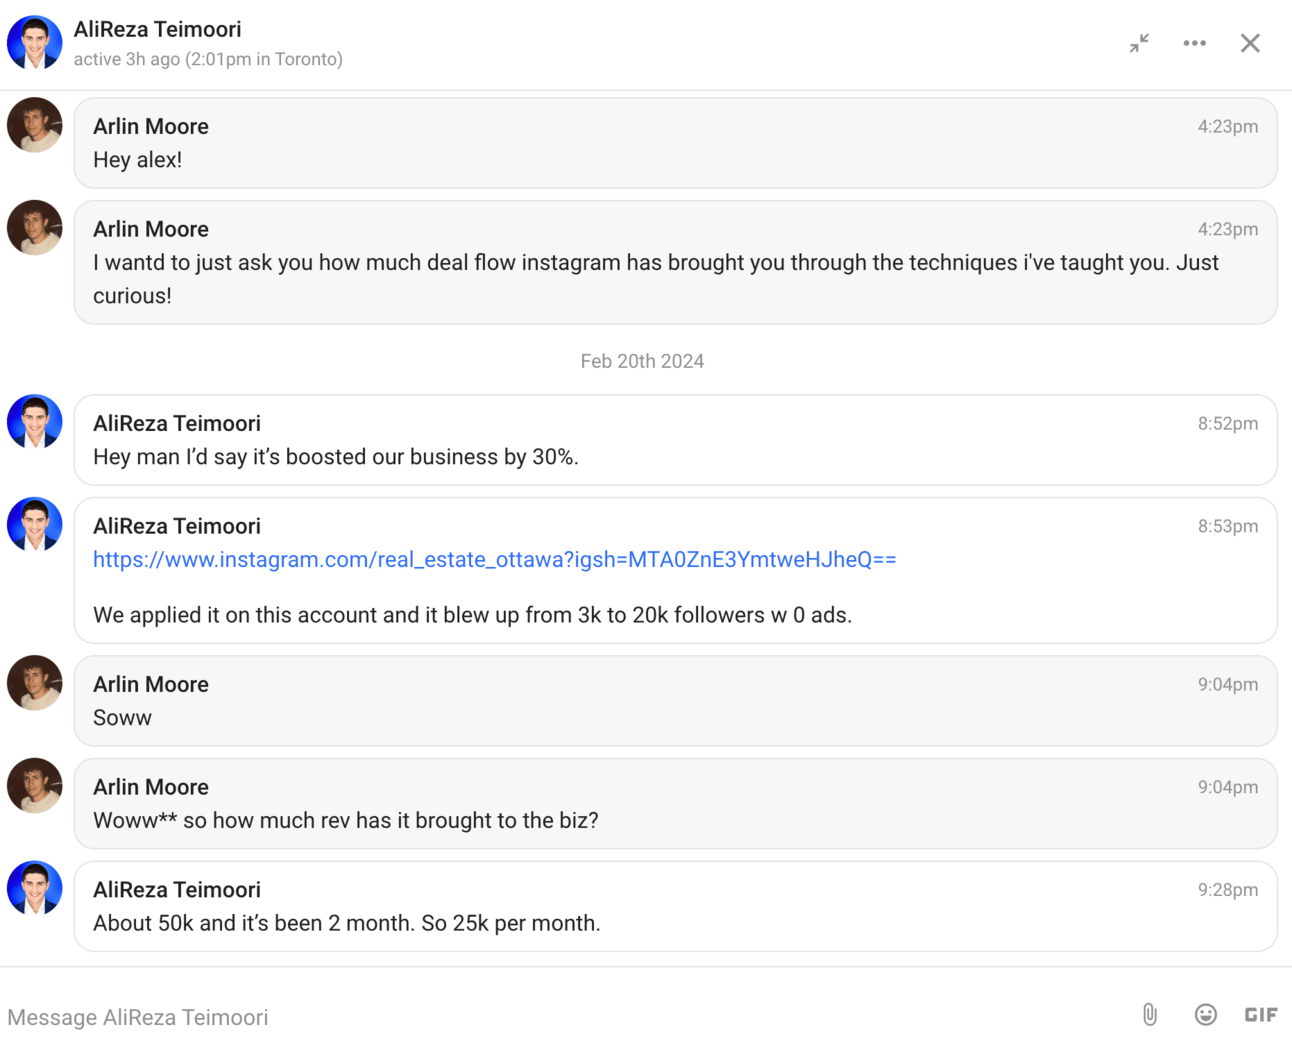Attach a file with the paperclip icon
The image size is (1292, 1059).
[x=1150, y=1015]
